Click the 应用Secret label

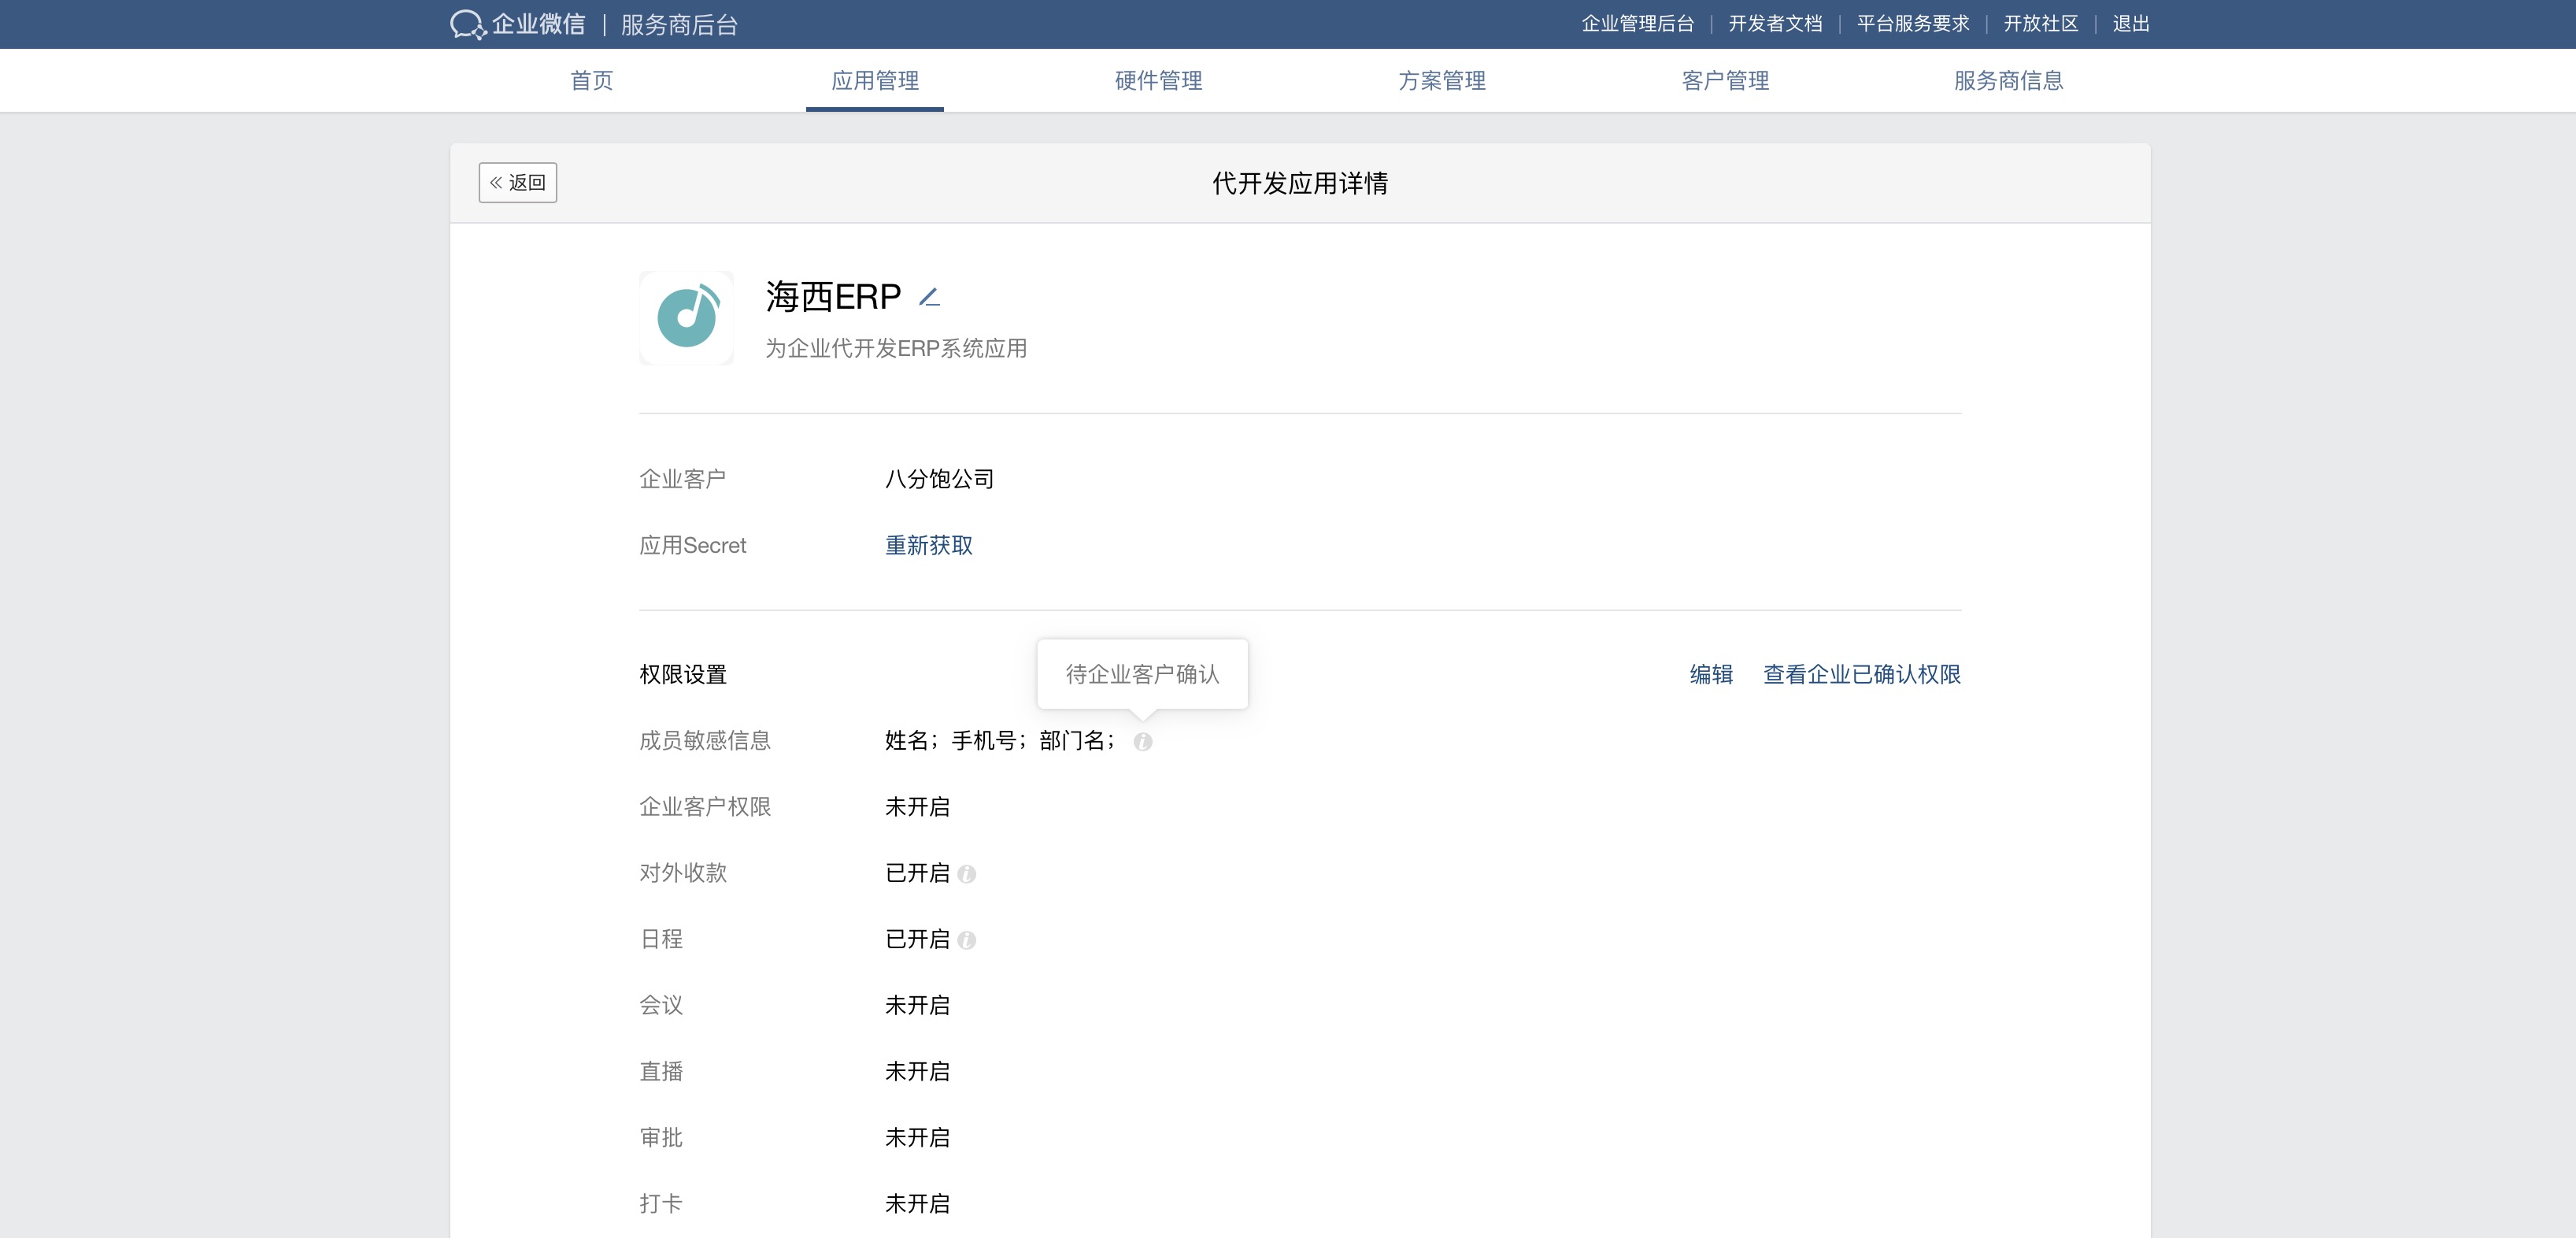pyautogui.click(x=693, y=545)
